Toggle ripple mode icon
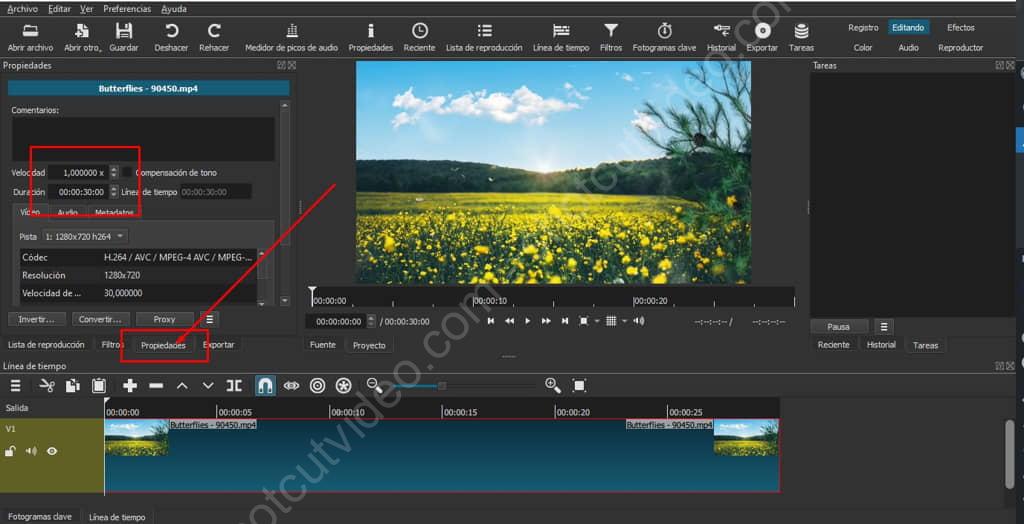This screenshot has height=524, width=1024. pyautogui.click(x=317, y=385)
